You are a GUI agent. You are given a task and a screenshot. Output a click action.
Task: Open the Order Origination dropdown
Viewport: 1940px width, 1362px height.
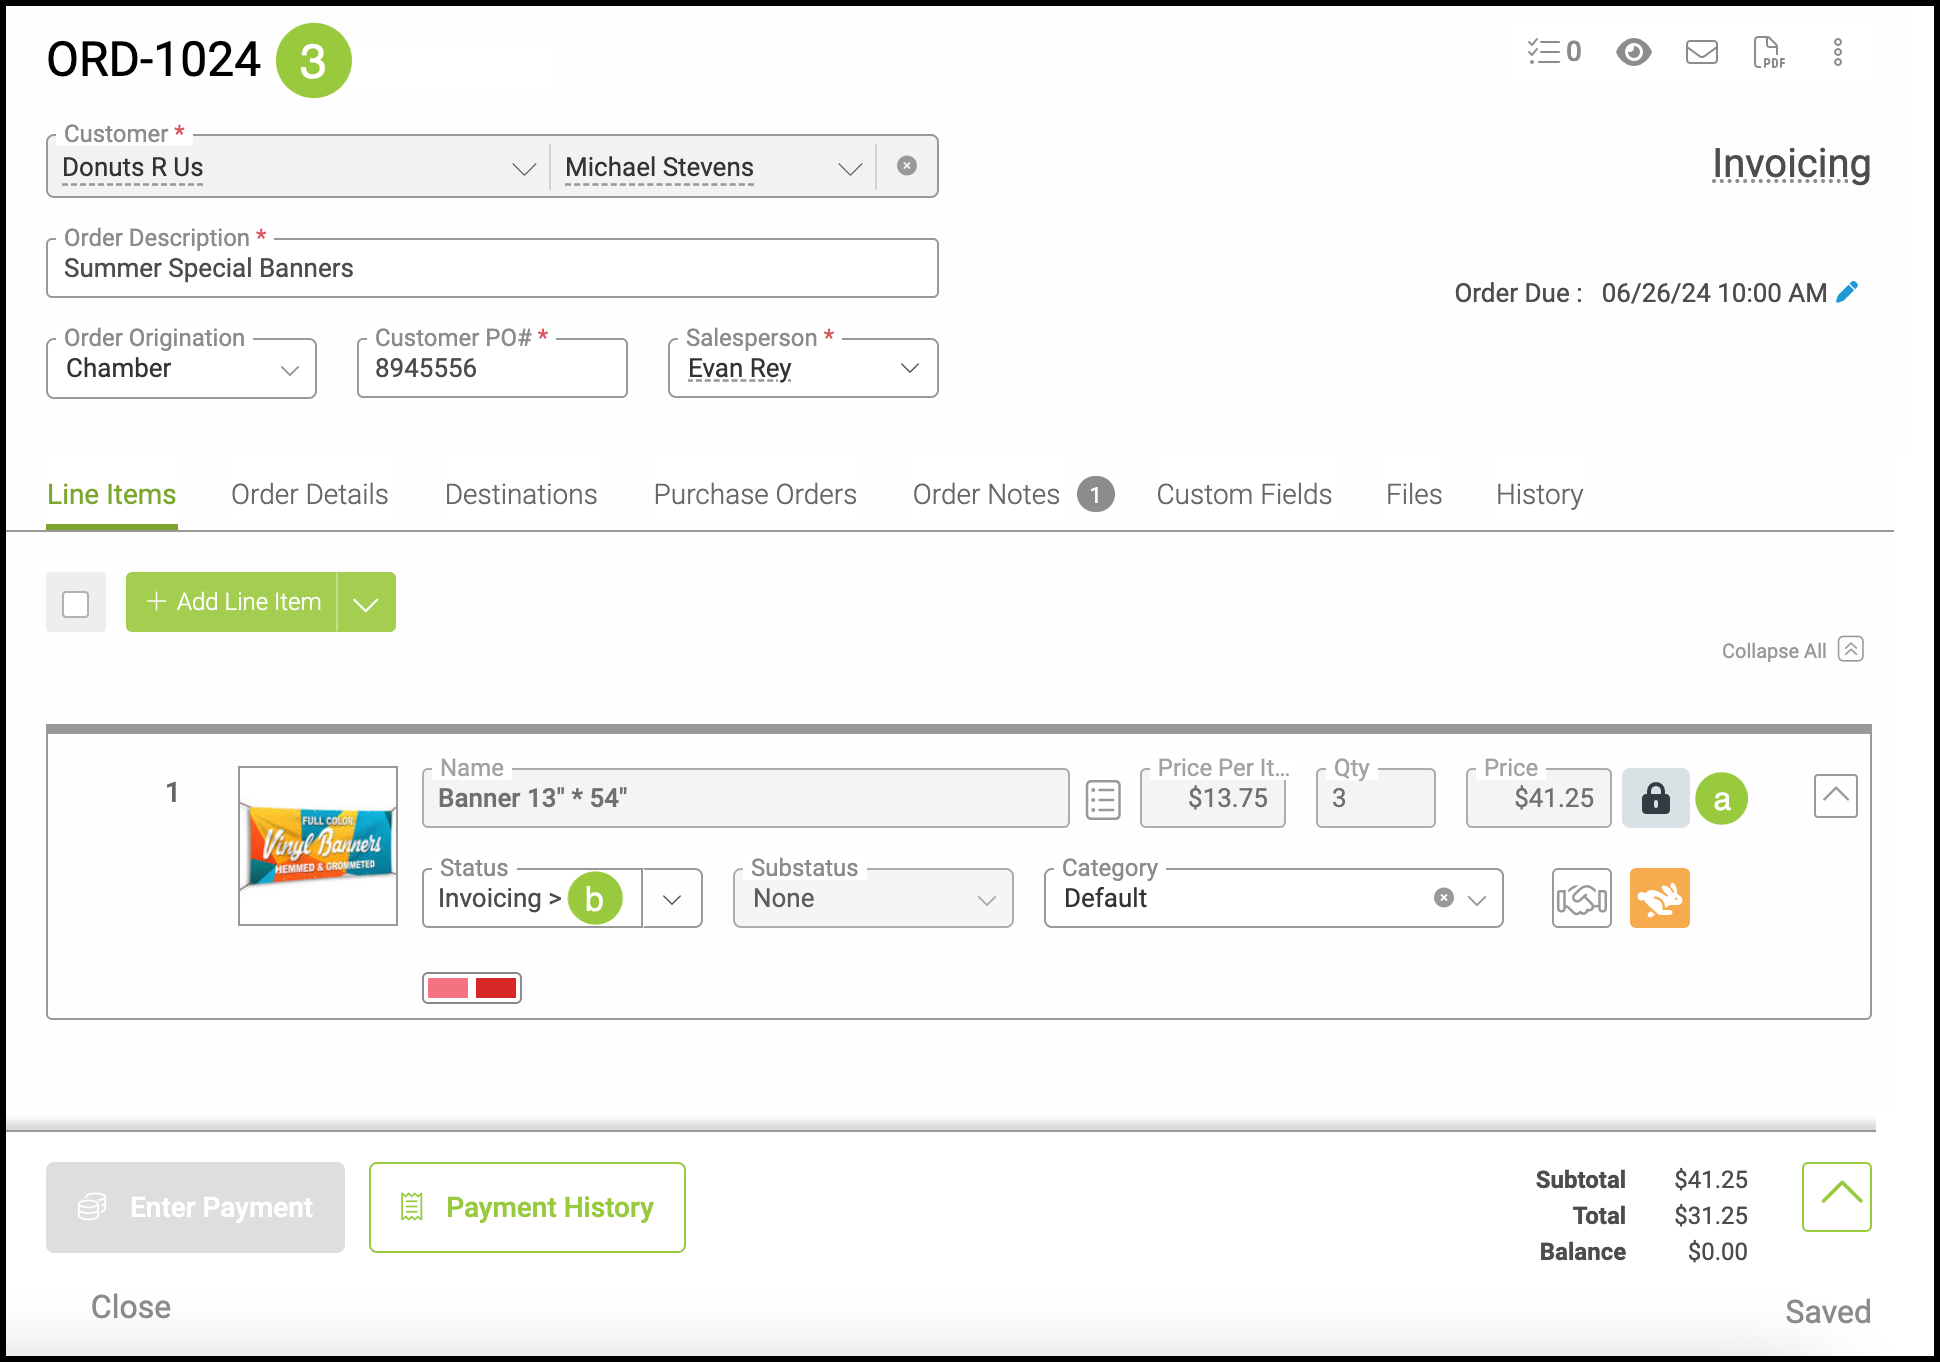click(182, 369)
